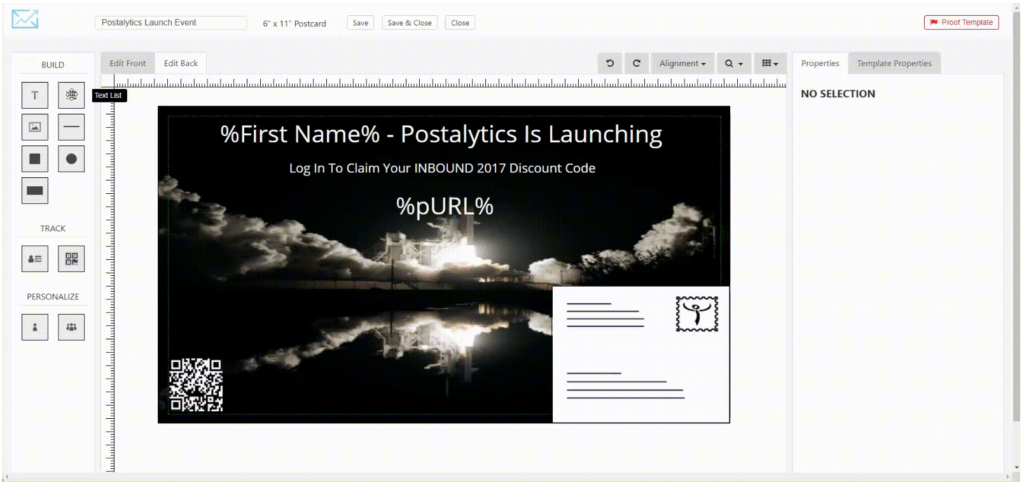Screen dimensions: 1024x483
Task: Click the Postalytics Launch Event name field
Action: (x=171, y=23)
